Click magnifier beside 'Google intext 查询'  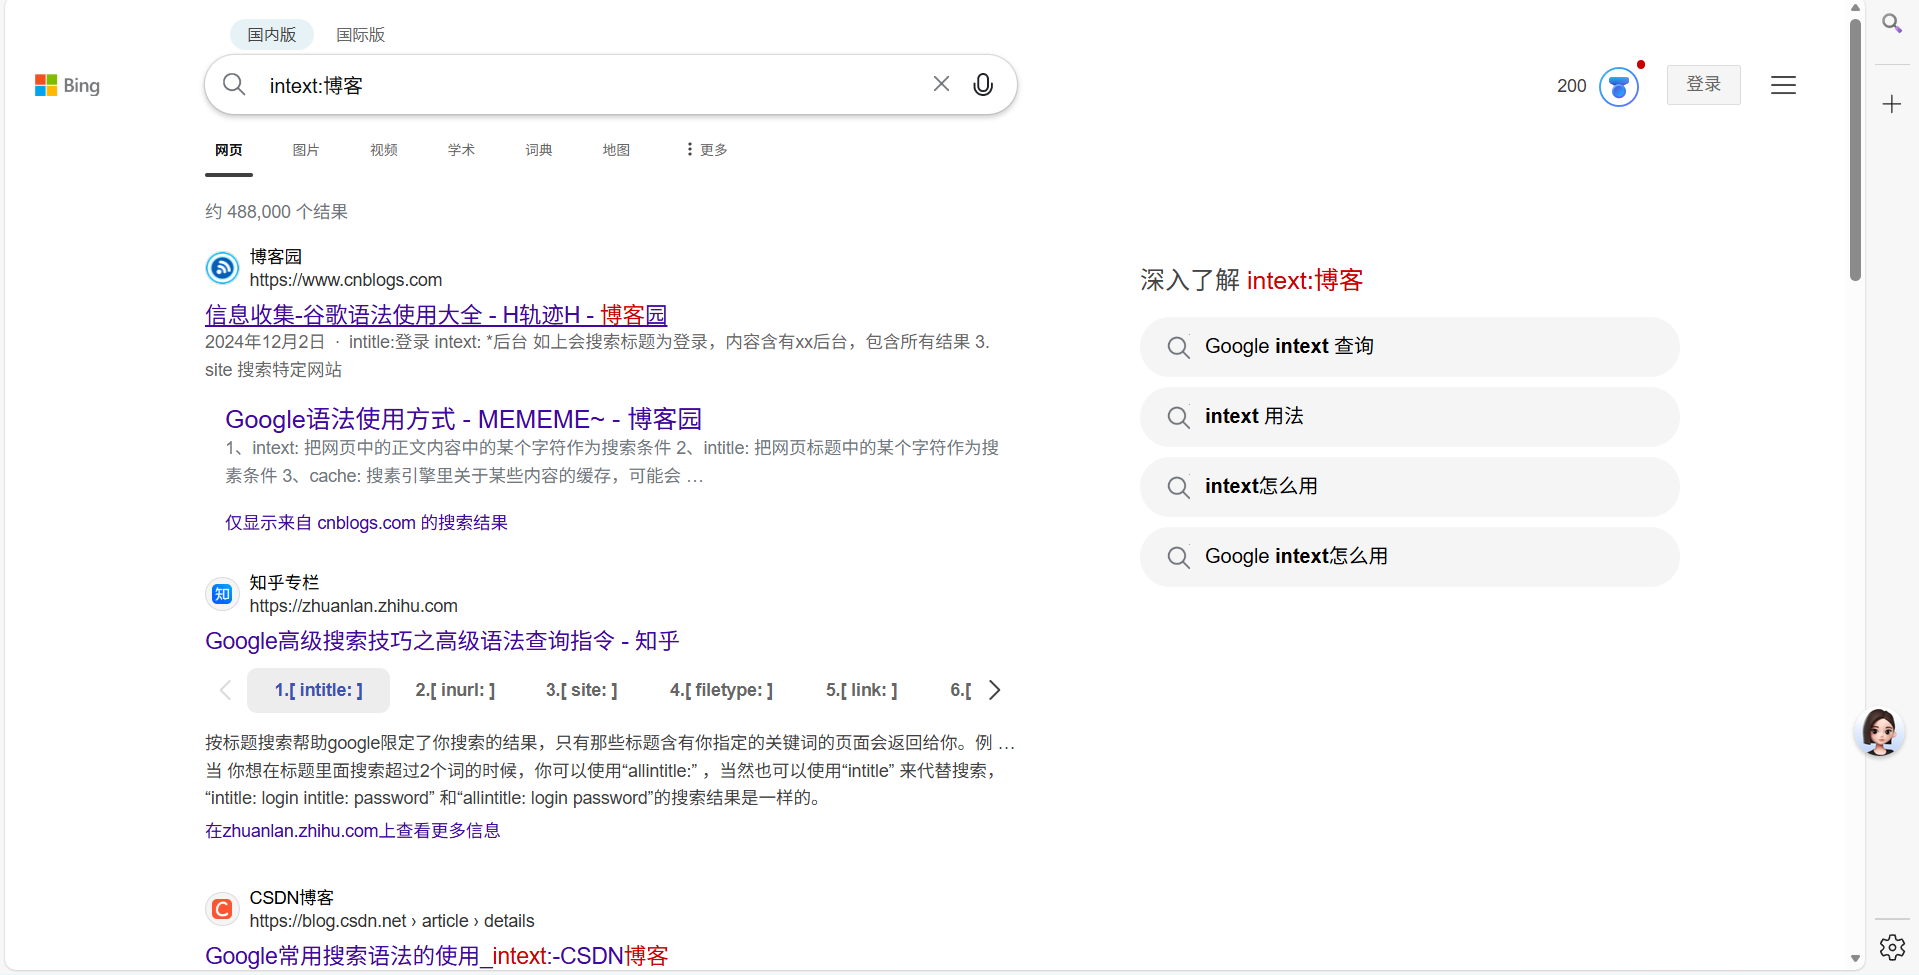(1179, 347)
